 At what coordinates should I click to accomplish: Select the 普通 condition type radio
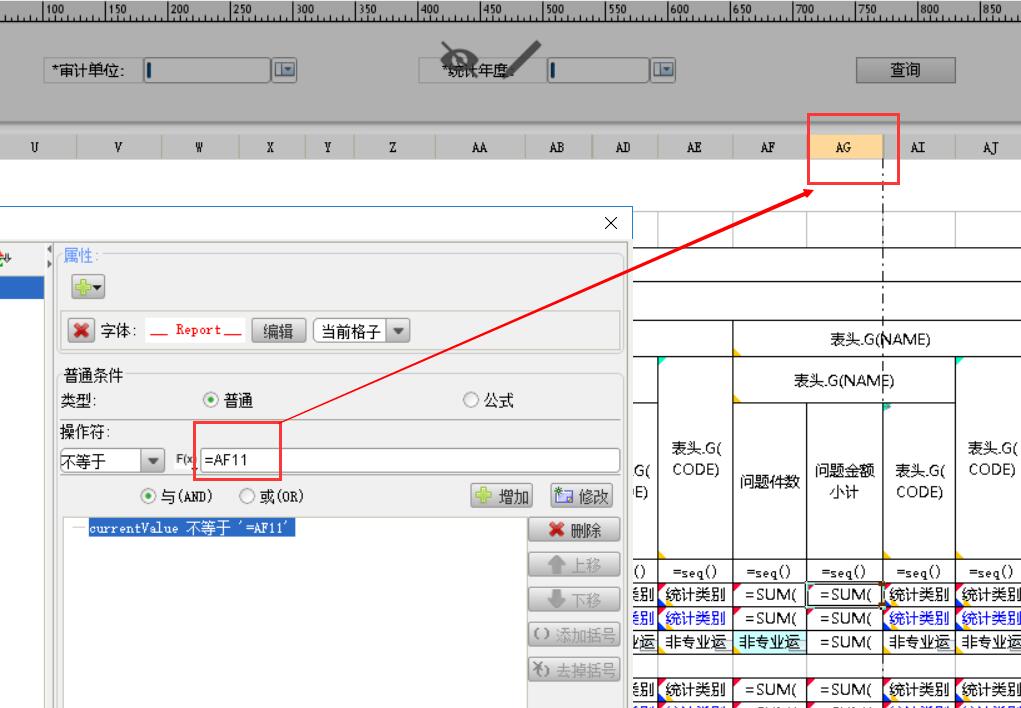[210, 401]
